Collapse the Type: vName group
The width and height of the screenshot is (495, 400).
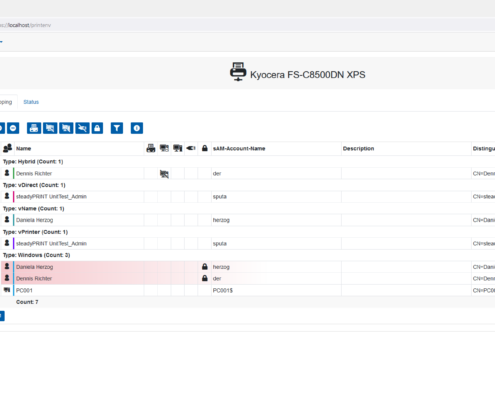click(x=33, y=209)
